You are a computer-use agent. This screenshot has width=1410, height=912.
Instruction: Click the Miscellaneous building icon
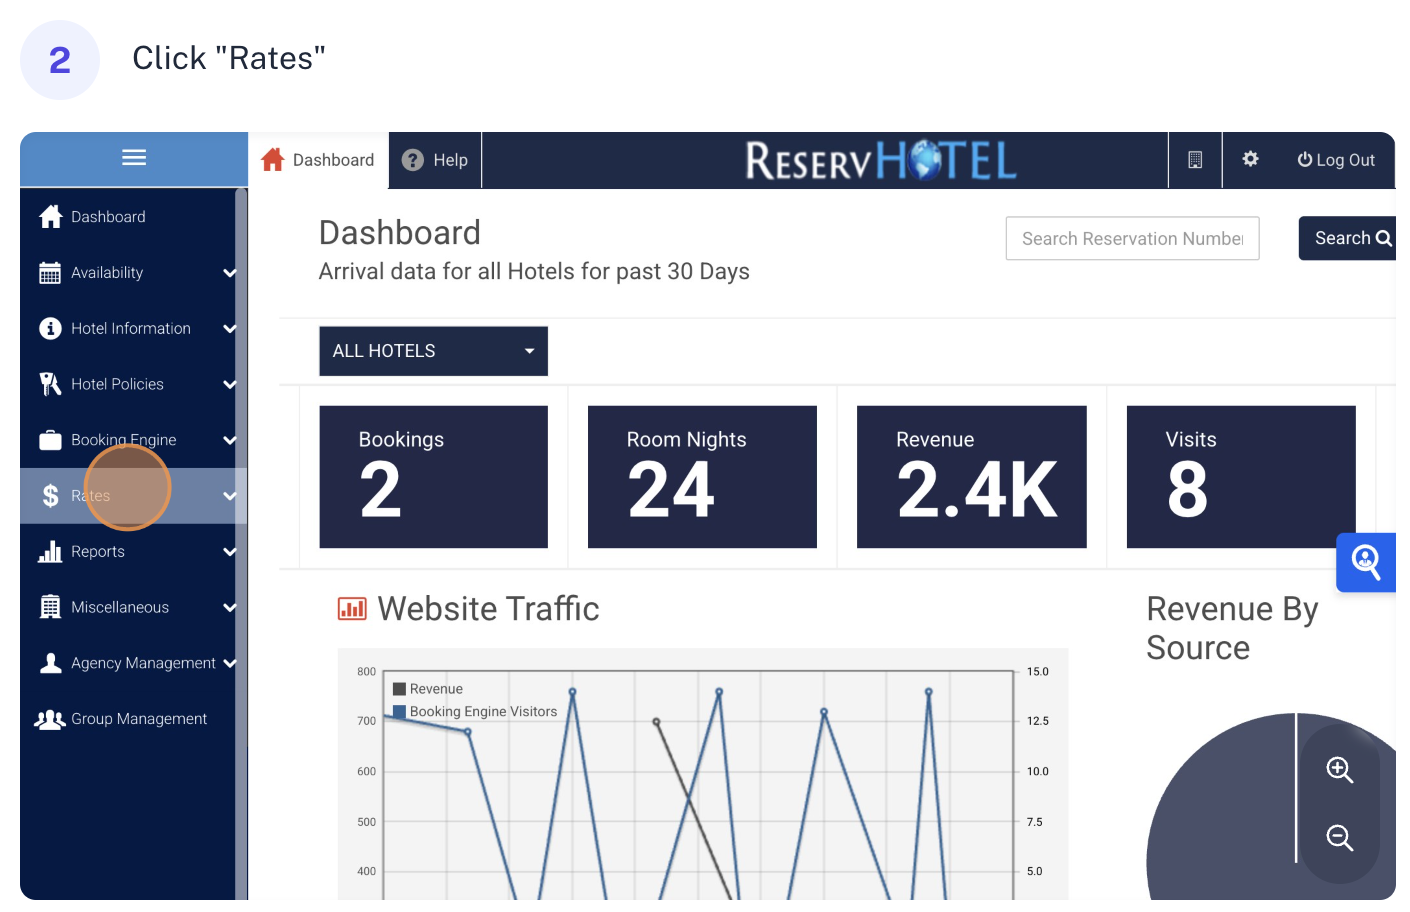click(50, 607)
